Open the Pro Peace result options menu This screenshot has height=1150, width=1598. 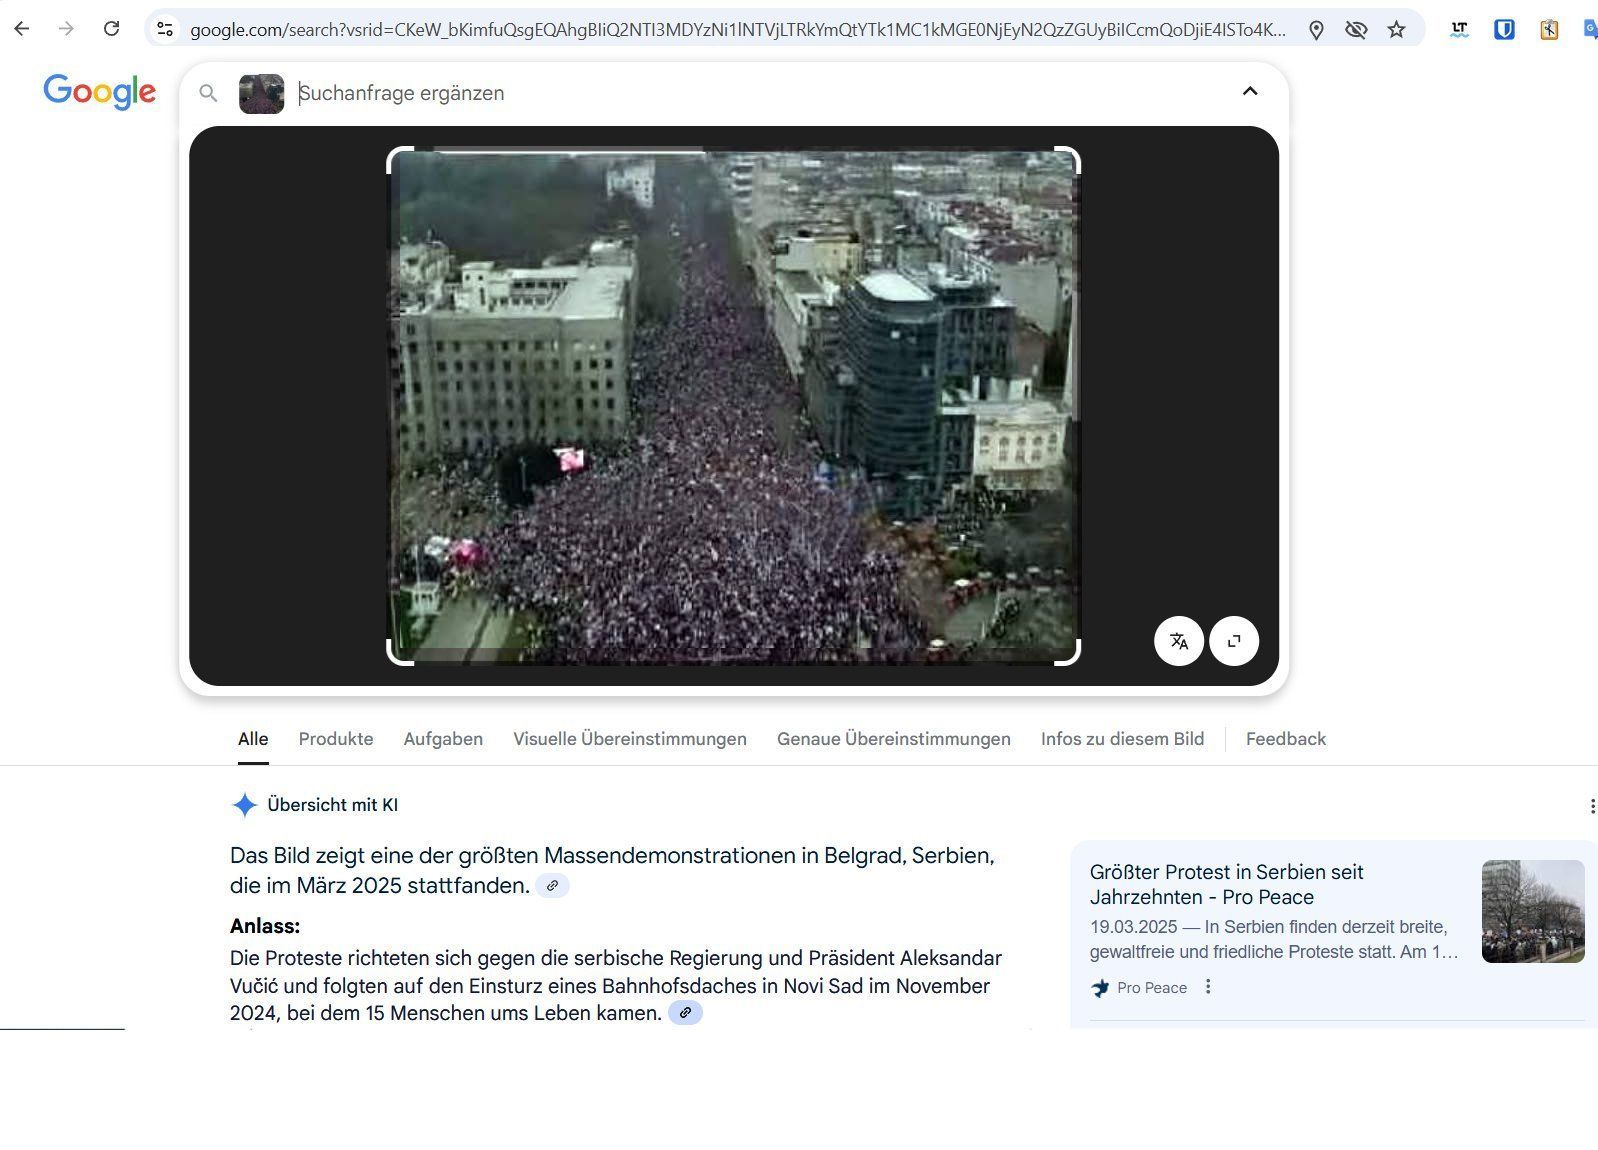pos(1208,987)
